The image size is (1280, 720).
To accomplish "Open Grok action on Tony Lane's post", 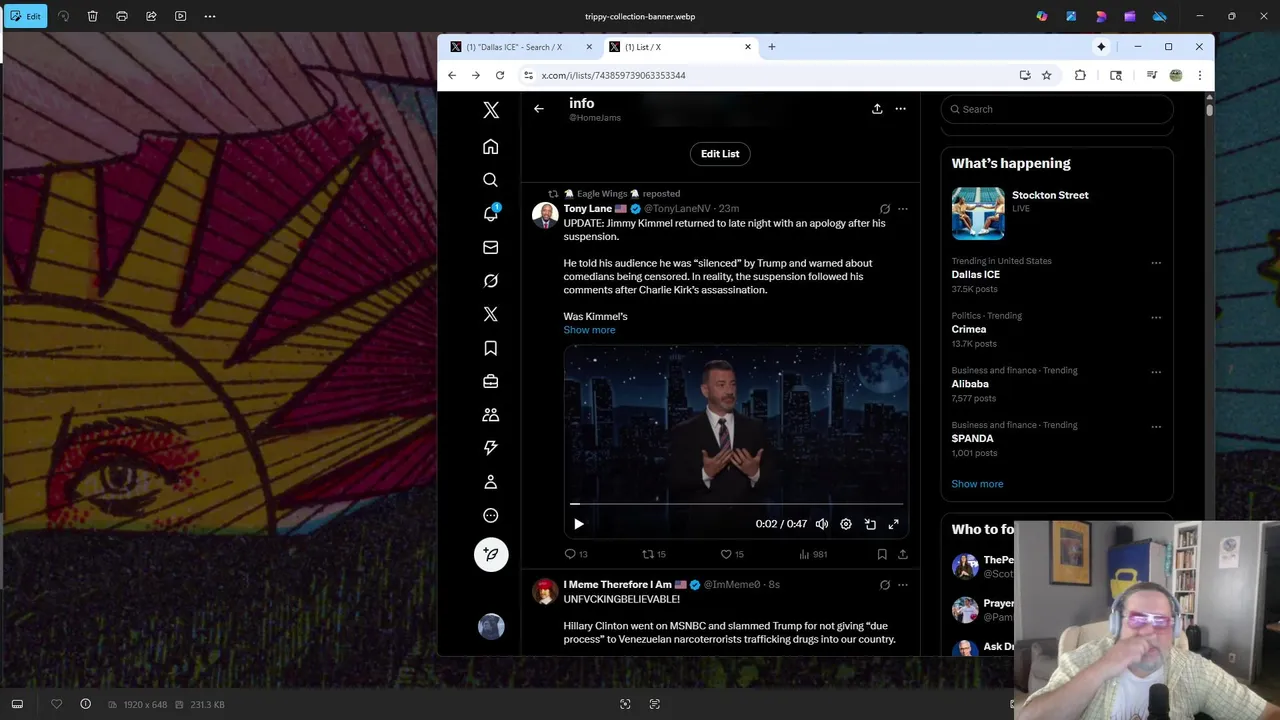I will (884, 209).
